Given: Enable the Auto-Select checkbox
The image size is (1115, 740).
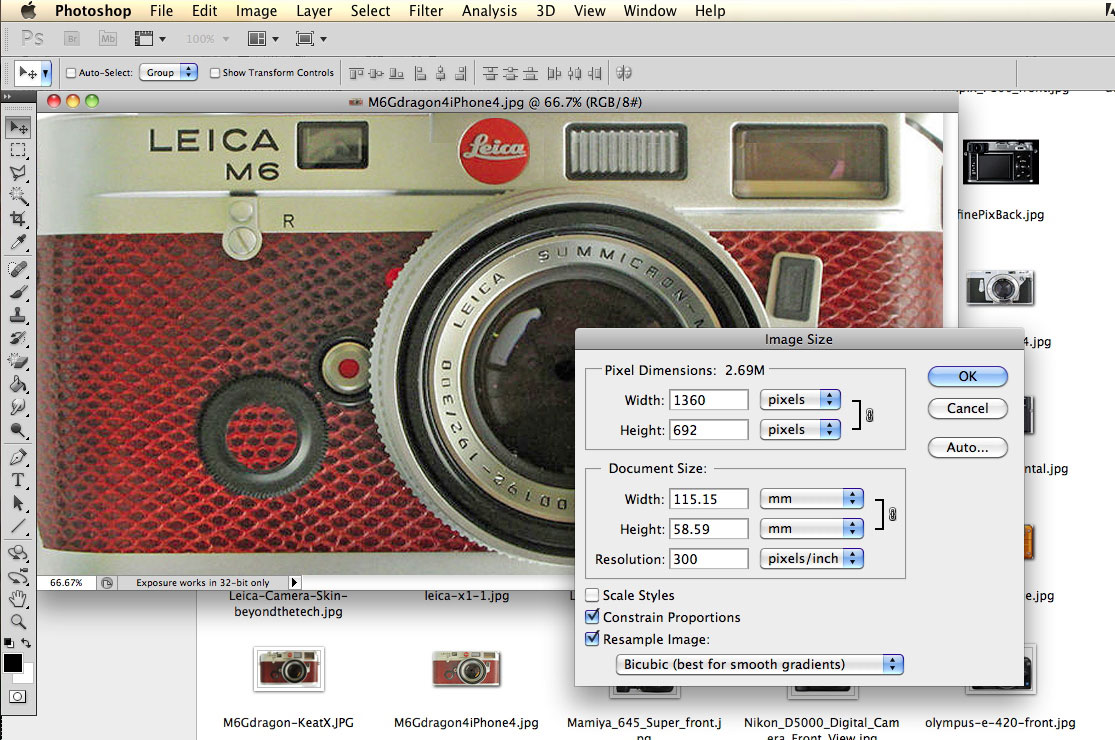Looking at the screenshot, I should click(x=71, y=73).
